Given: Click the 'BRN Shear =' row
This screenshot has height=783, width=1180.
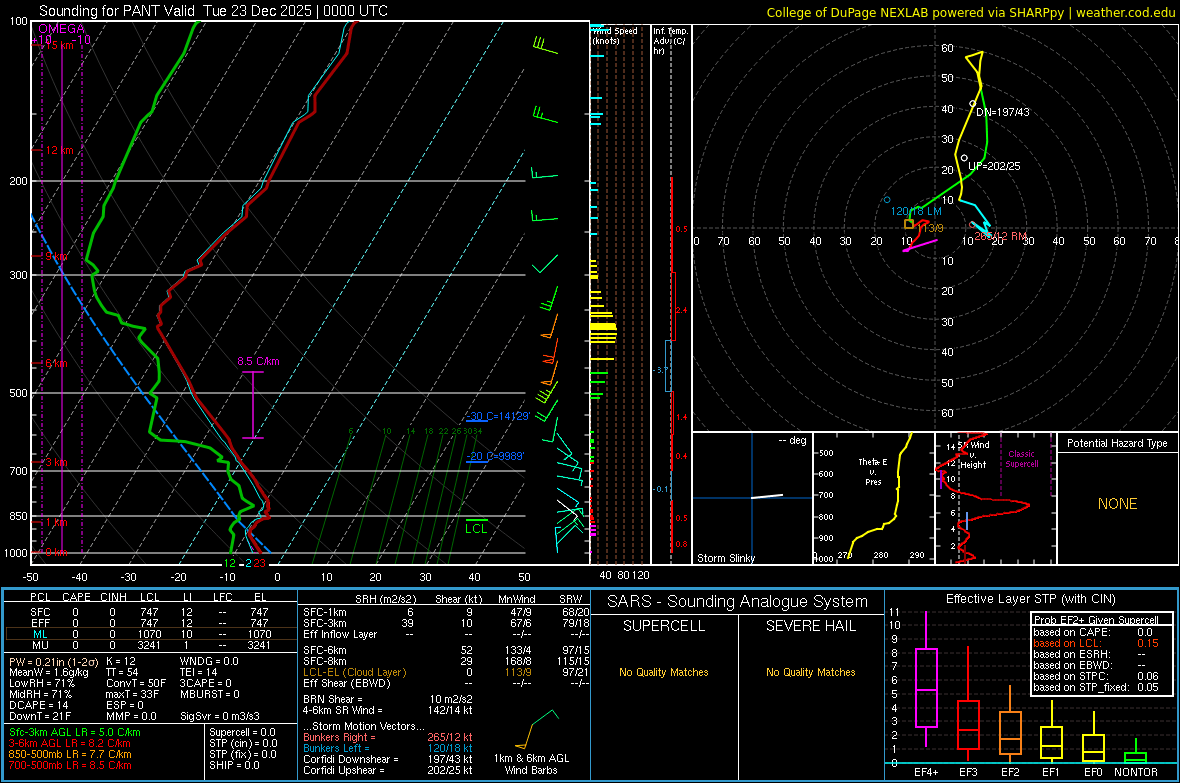Looking at the screenshot, I should (x=388, y=699).
